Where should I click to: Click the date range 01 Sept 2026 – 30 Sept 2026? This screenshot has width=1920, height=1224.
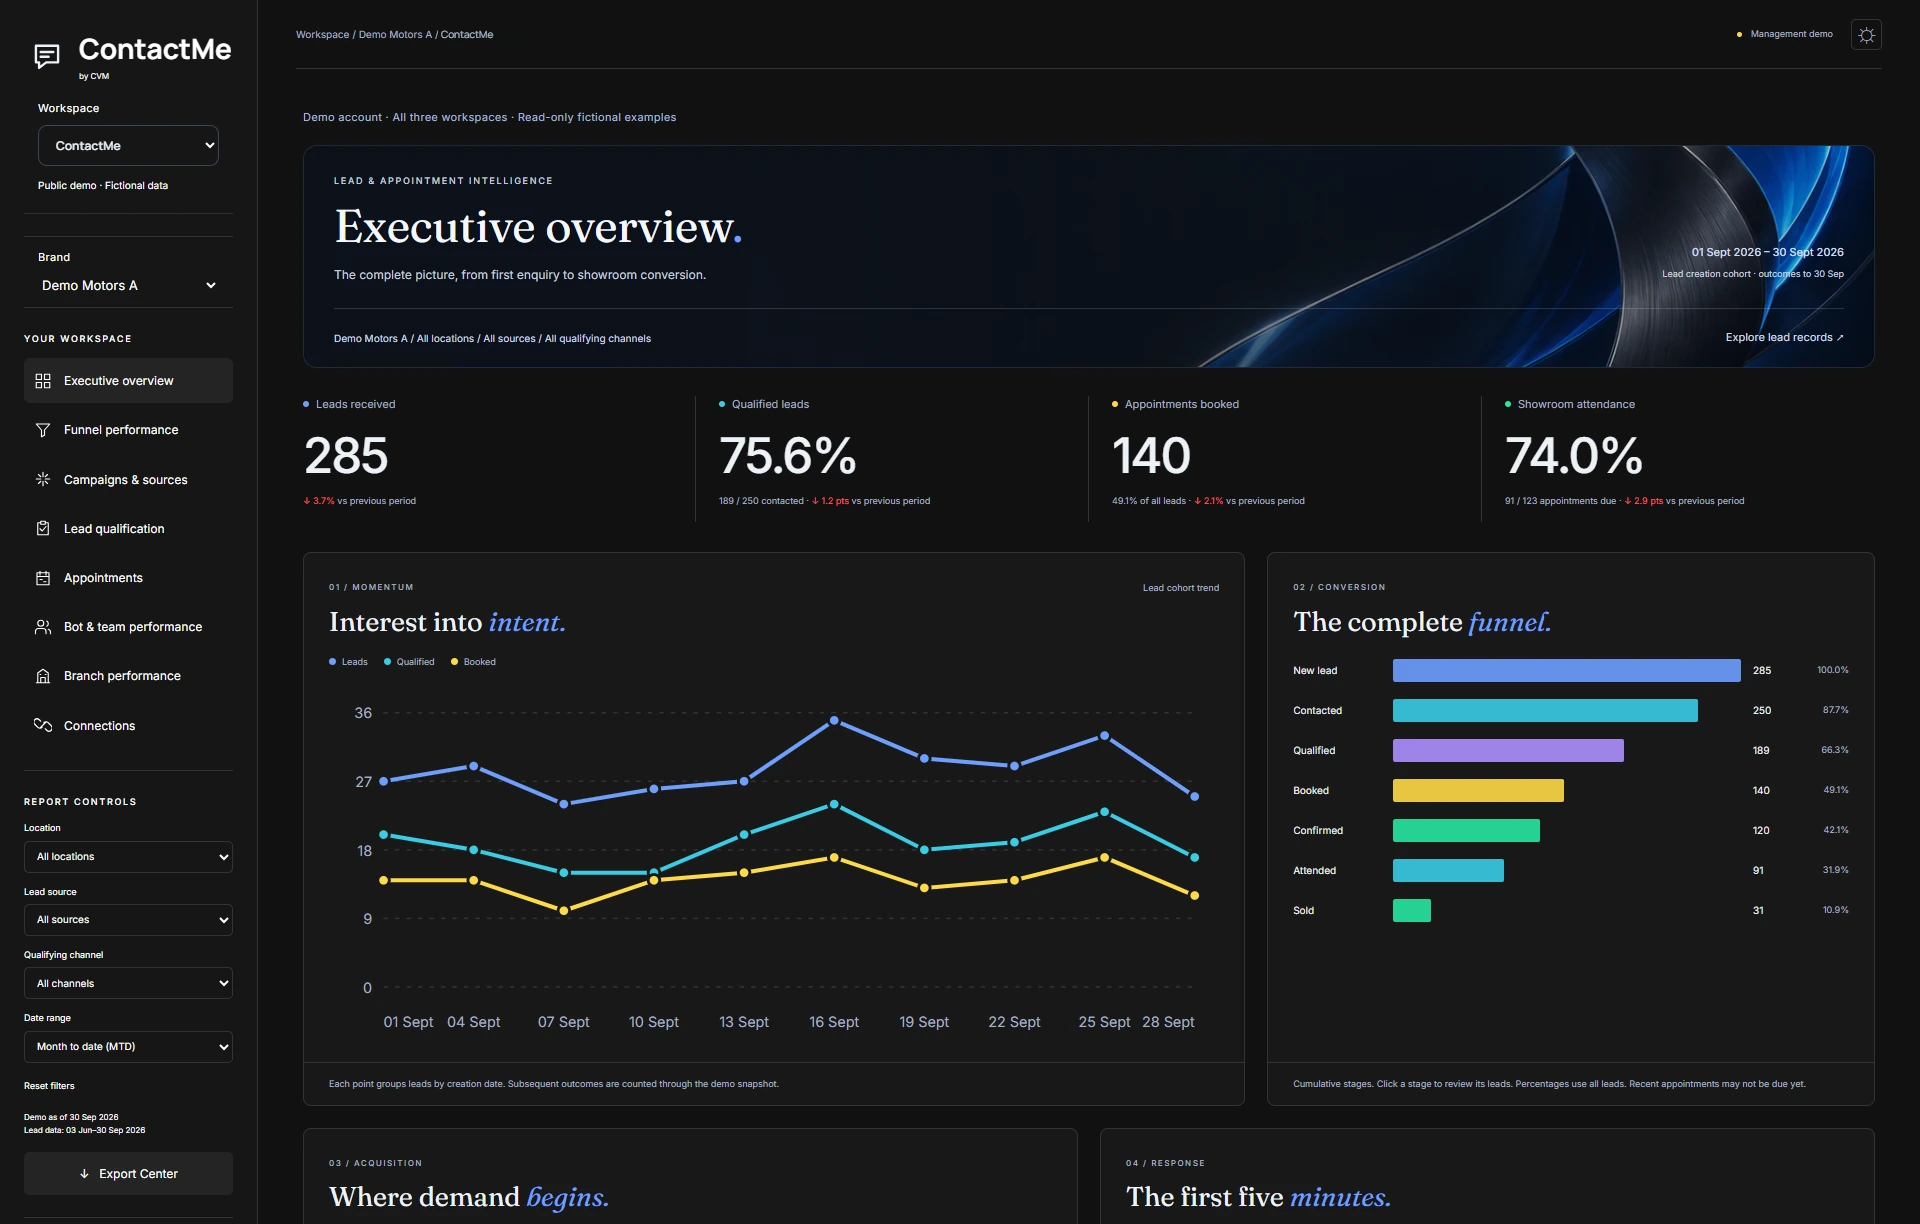(x=1767, y=252)
